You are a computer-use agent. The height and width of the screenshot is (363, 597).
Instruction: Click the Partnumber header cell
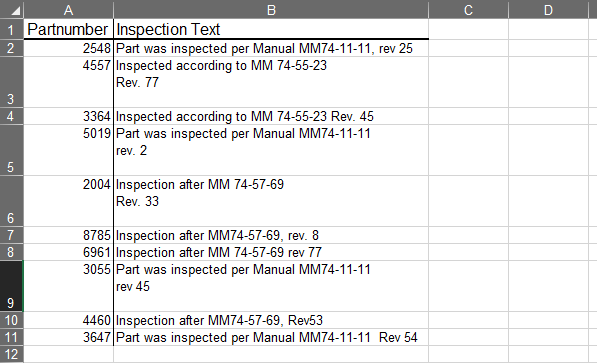click(x=69, y=29)
